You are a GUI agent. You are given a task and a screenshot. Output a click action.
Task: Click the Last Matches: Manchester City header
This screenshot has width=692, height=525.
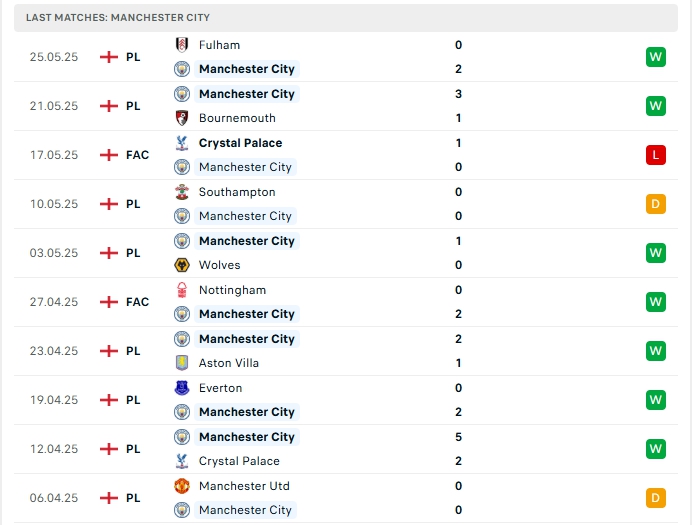tap(118, 17)
